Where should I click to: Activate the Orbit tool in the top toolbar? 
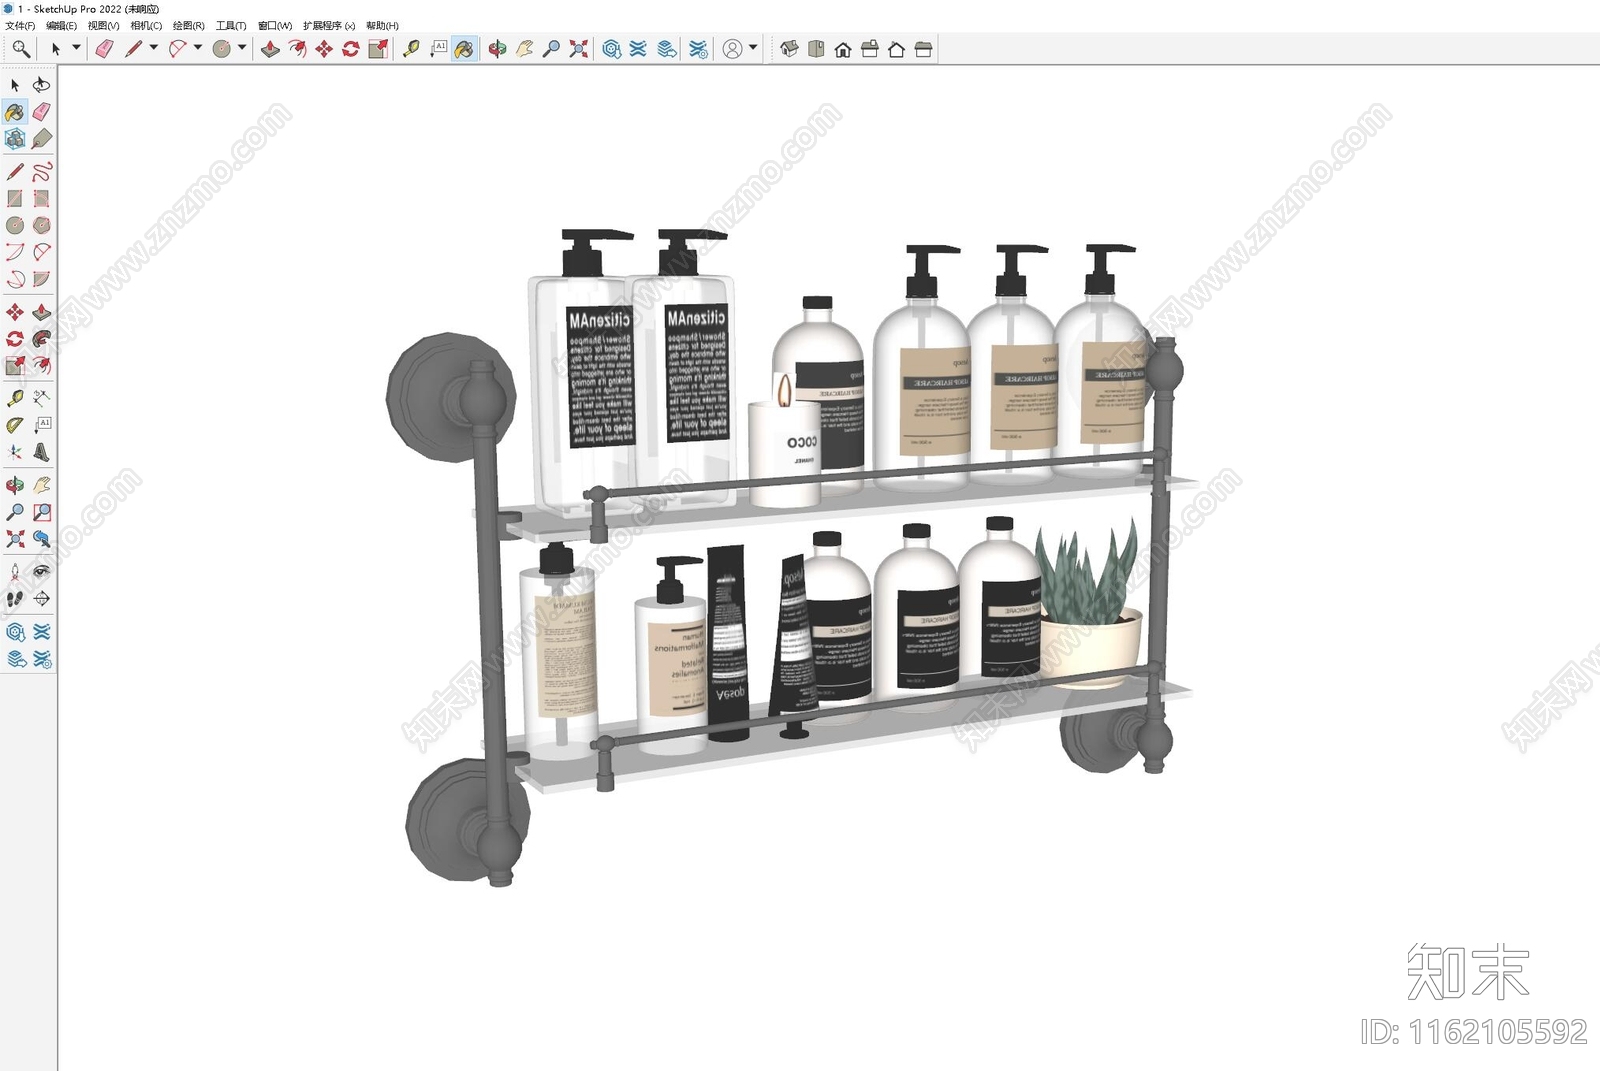(497, 48)
